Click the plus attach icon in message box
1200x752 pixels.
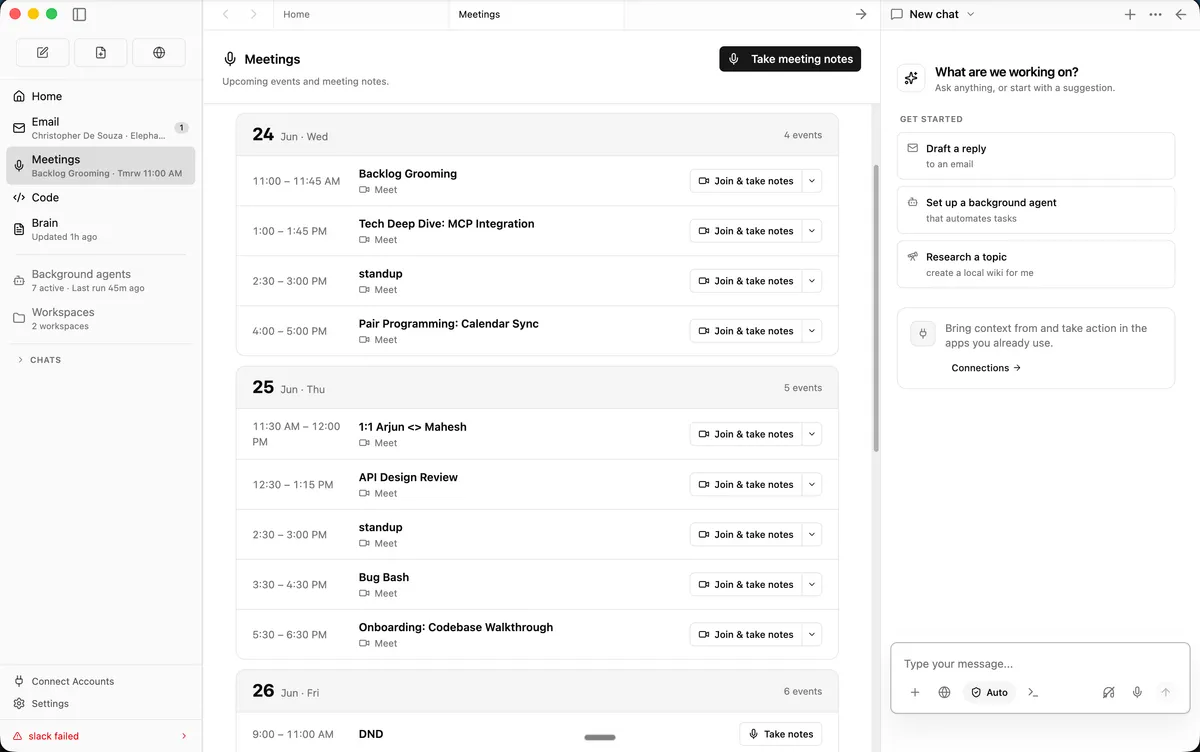click(915, 692)
